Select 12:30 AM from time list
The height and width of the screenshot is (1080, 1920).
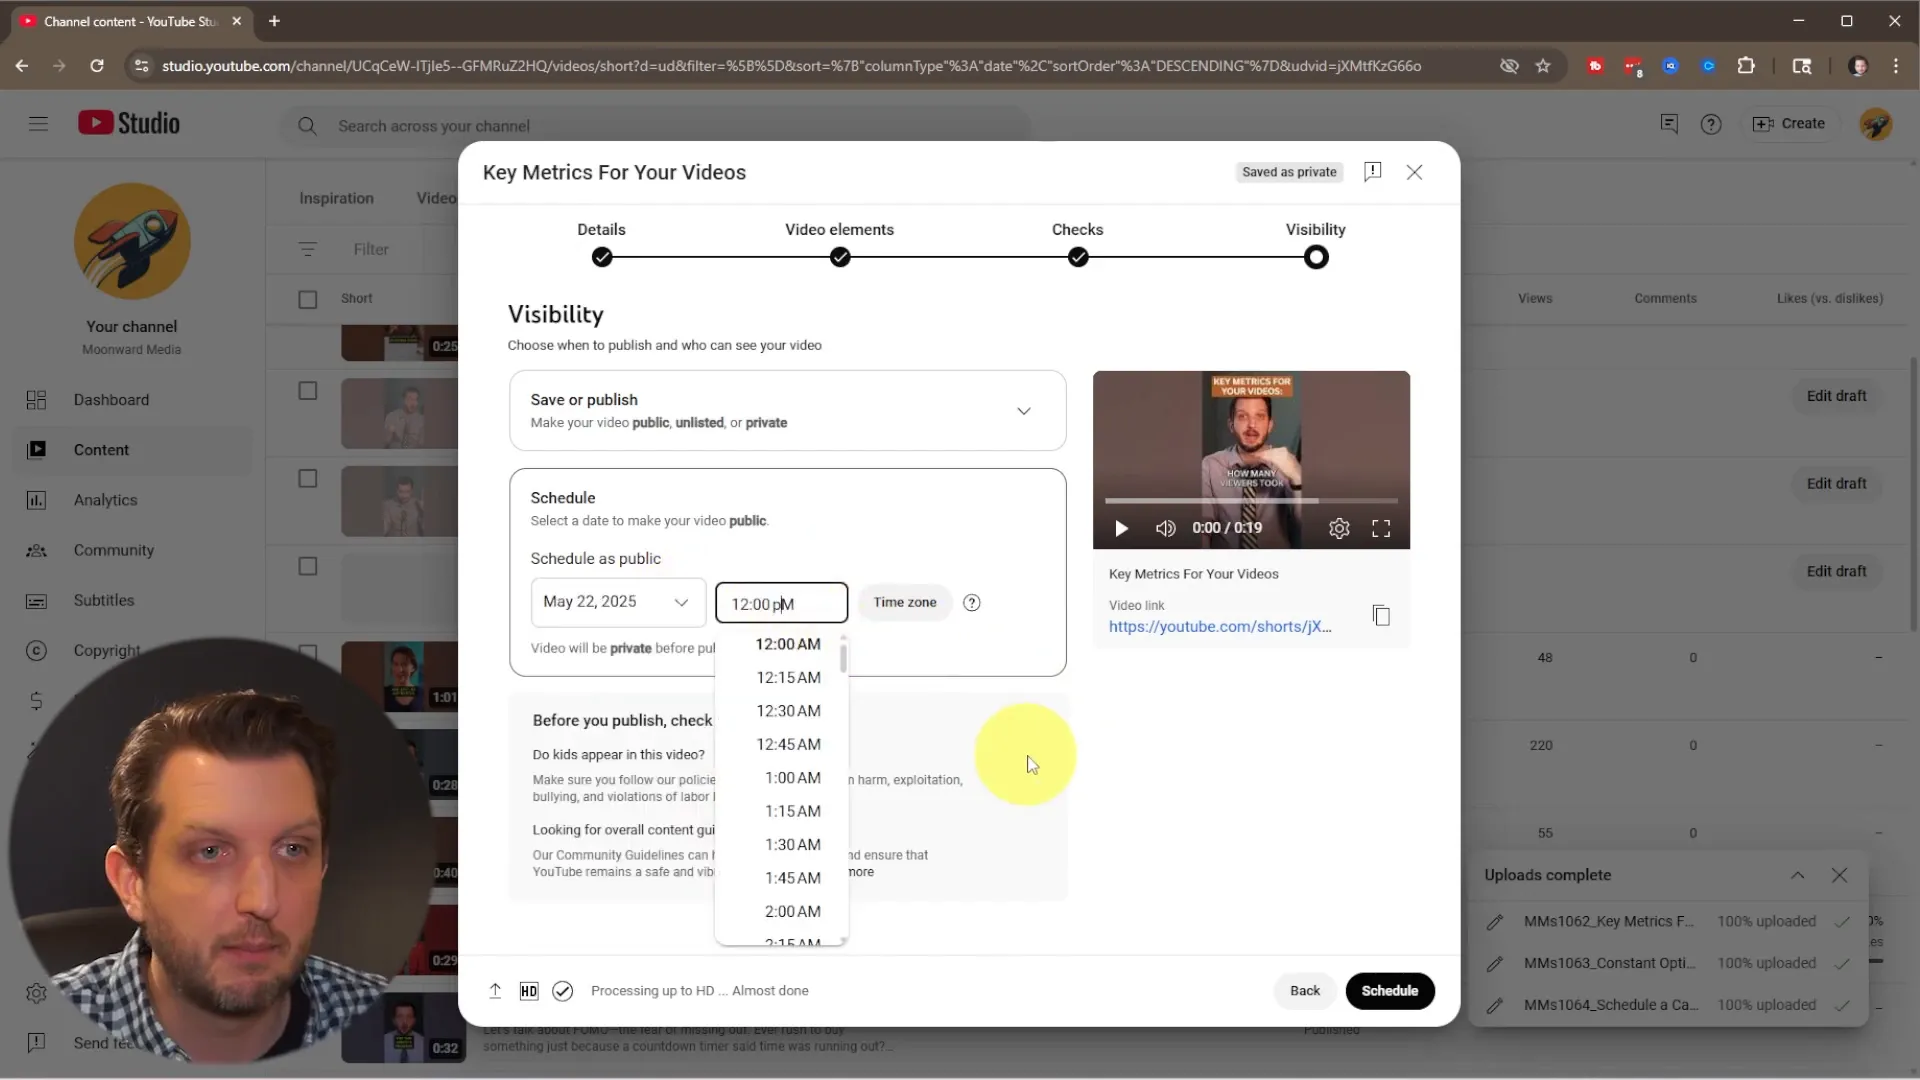(x=788, y=711)
